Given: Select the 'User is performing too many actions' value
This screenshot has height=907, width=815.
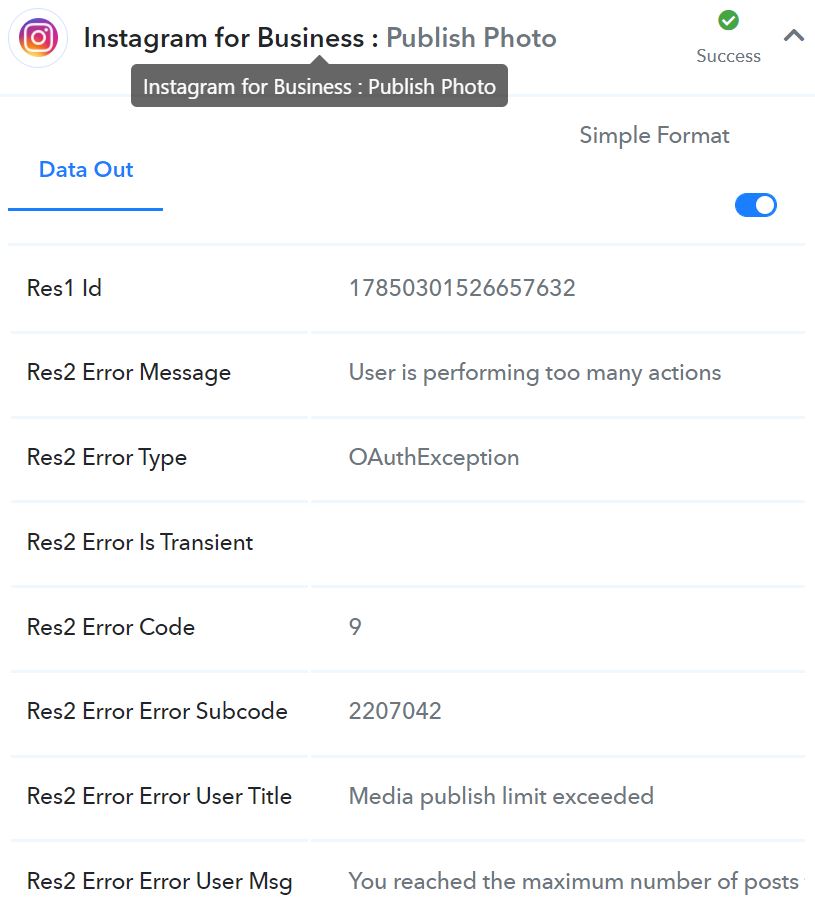Looking at the screenshot, I should (535, 373).
